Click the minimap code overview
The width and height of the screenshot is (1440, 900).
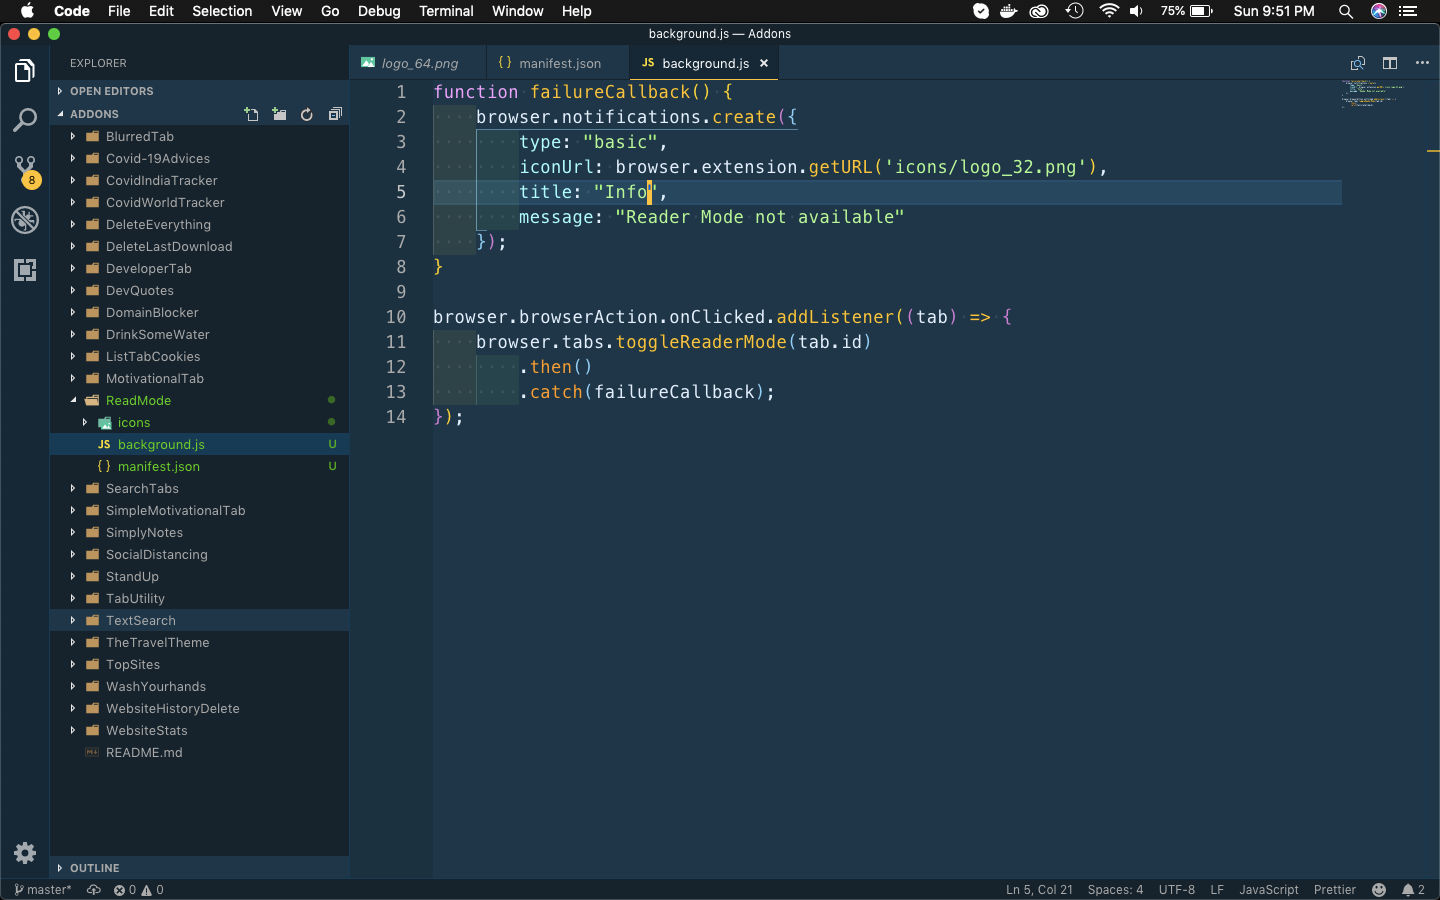(1374, 93)
